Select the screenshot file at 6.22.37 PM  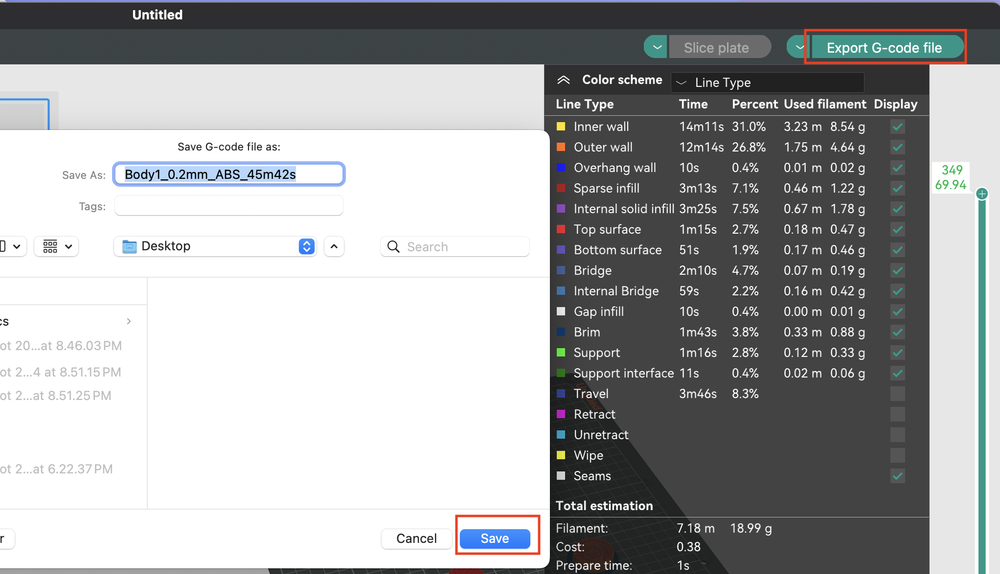coord(57,469)
